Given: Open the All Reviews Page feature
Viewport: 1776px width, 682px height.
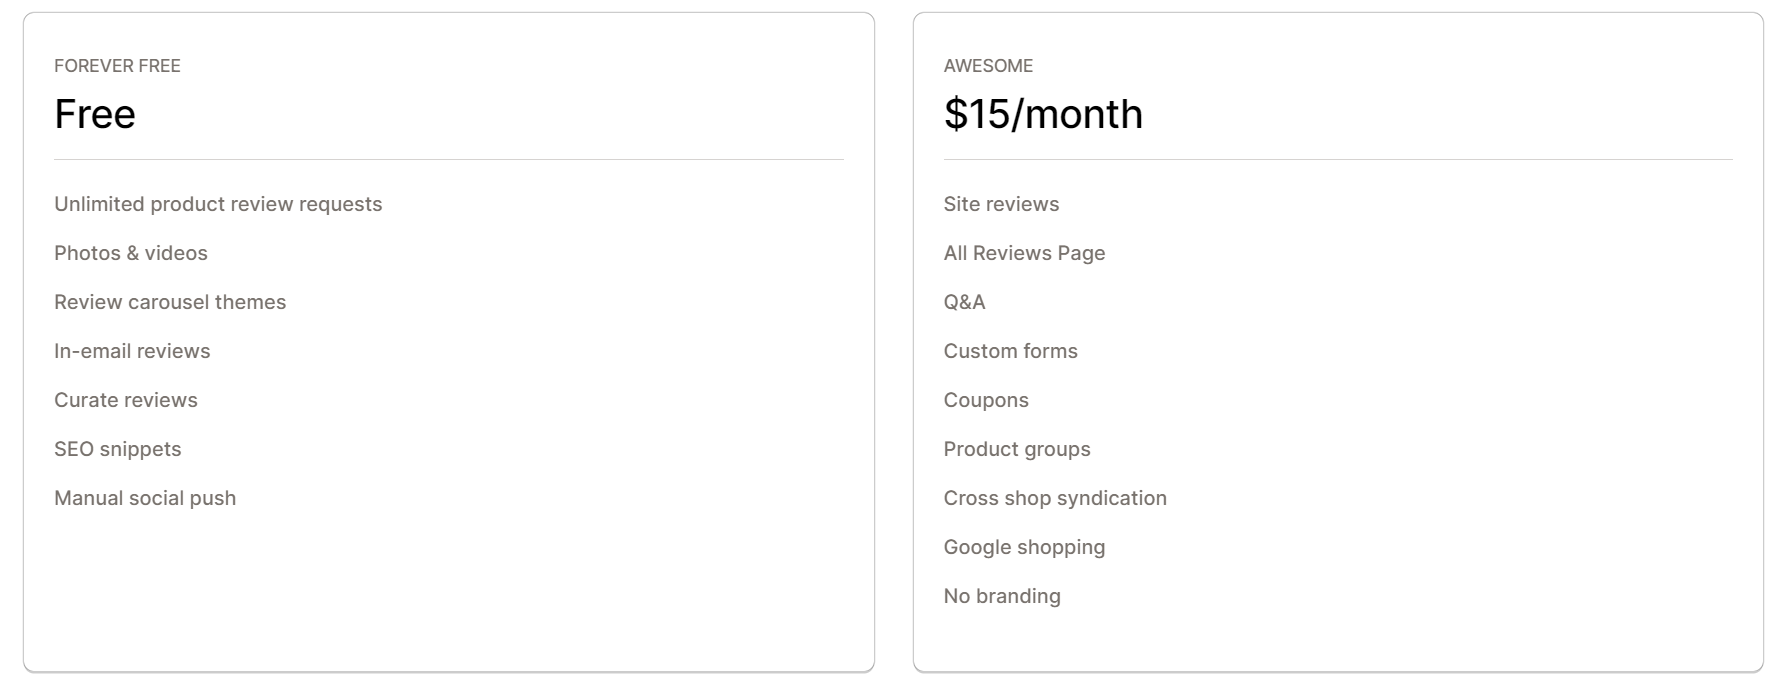Looking at the screenshot, I should (1024, 253).
